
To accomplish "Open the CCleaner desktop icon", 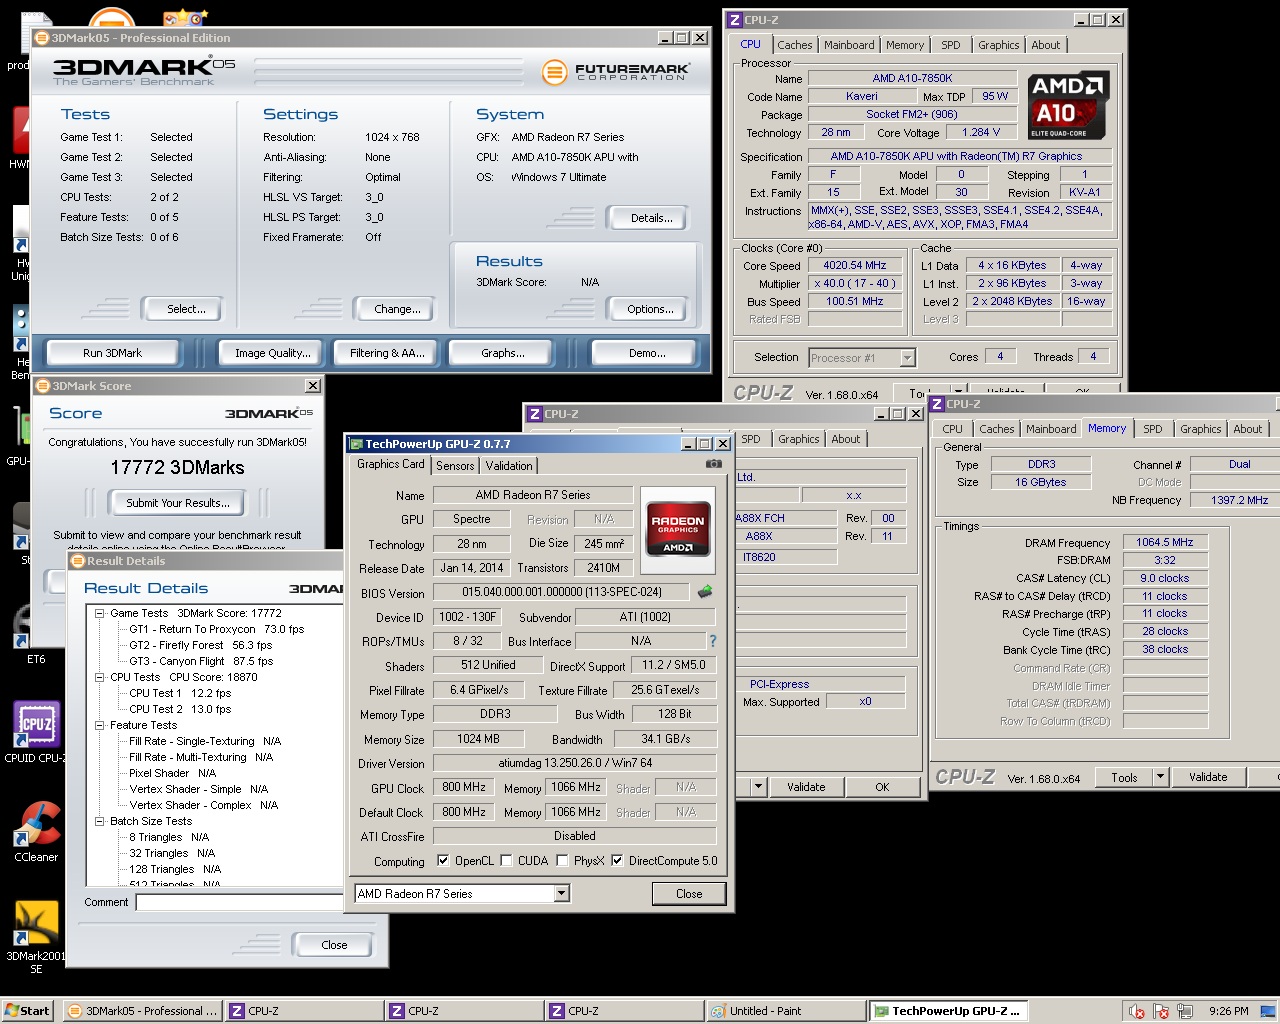I will (x=36, y=832).
